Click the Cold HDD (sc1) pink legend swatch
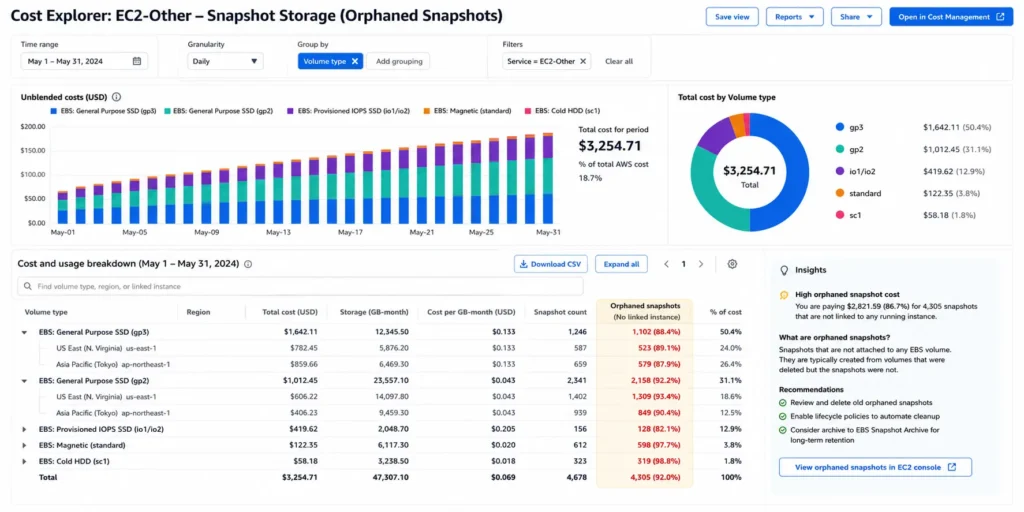 528,111
